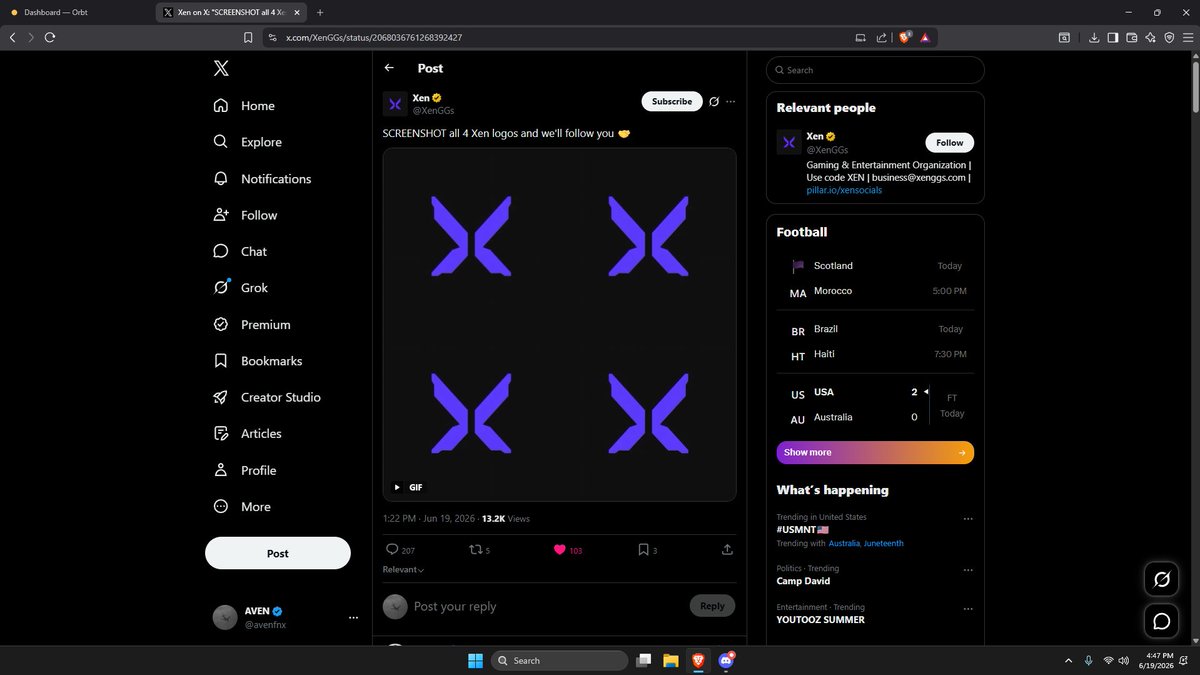
Task: Open the Juneteenth trending link
Action: (884, 543)
